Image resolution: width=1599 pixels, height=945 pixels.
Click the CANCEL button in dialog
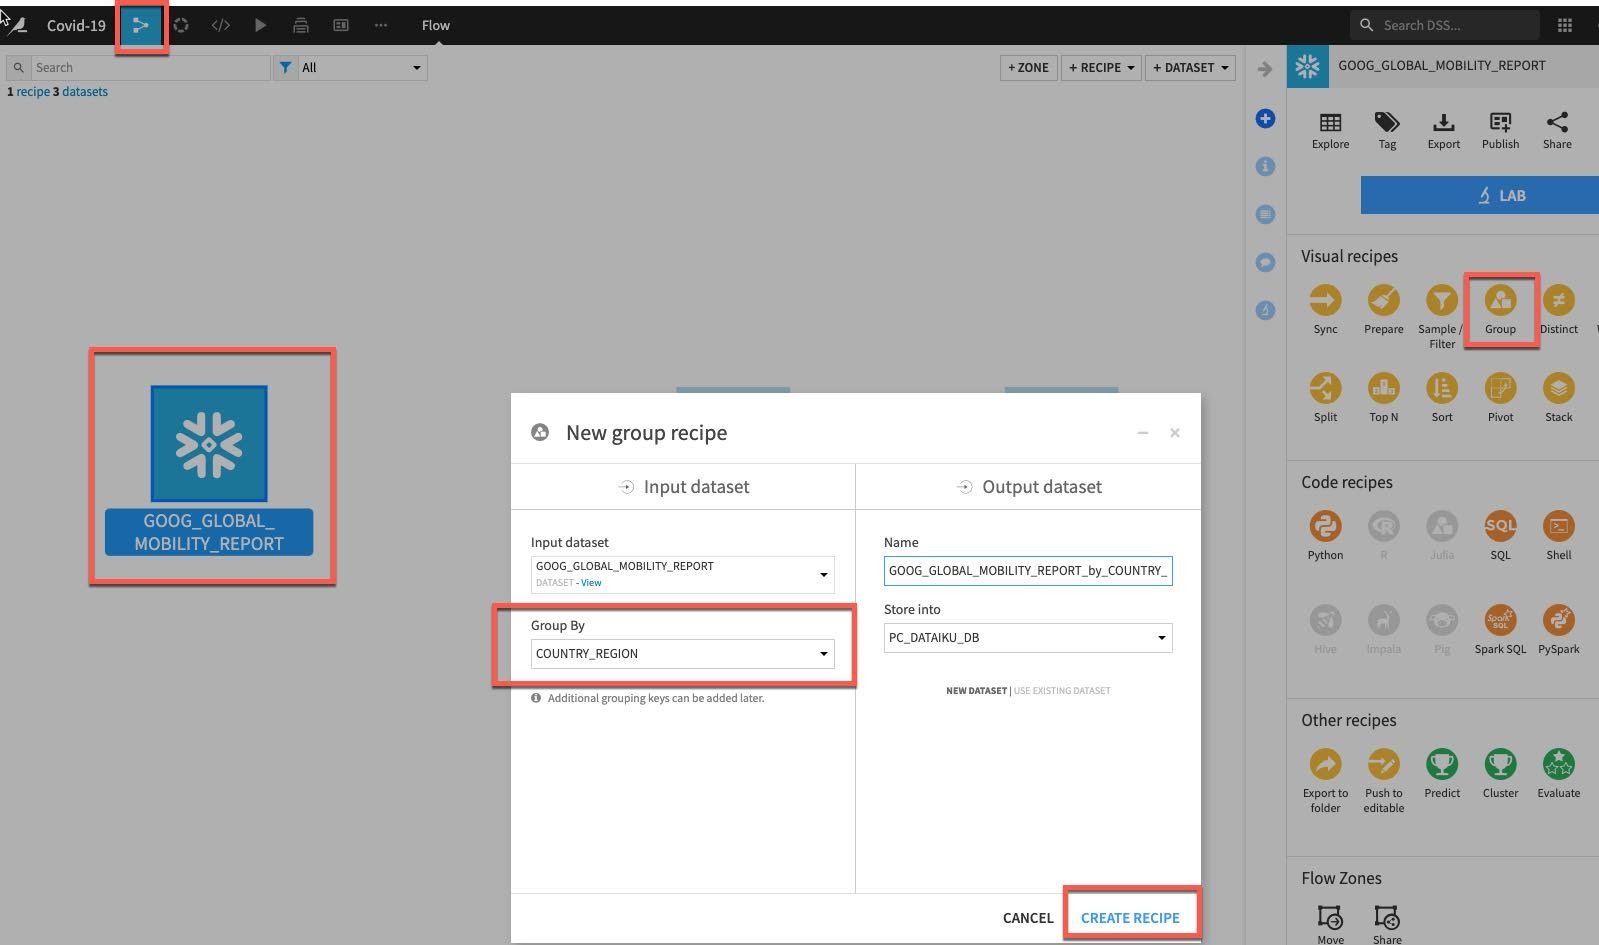coord(1027,918)
